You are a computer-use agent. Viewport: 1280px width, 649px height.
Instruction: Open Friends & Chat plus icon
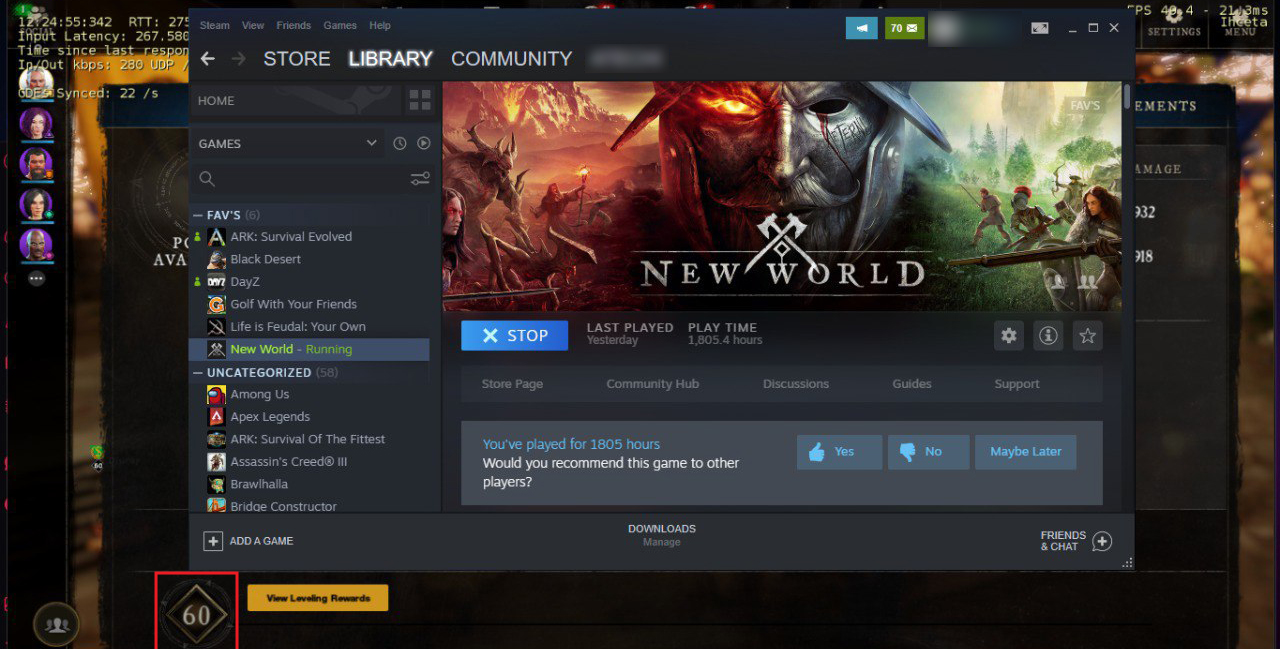1102,541
